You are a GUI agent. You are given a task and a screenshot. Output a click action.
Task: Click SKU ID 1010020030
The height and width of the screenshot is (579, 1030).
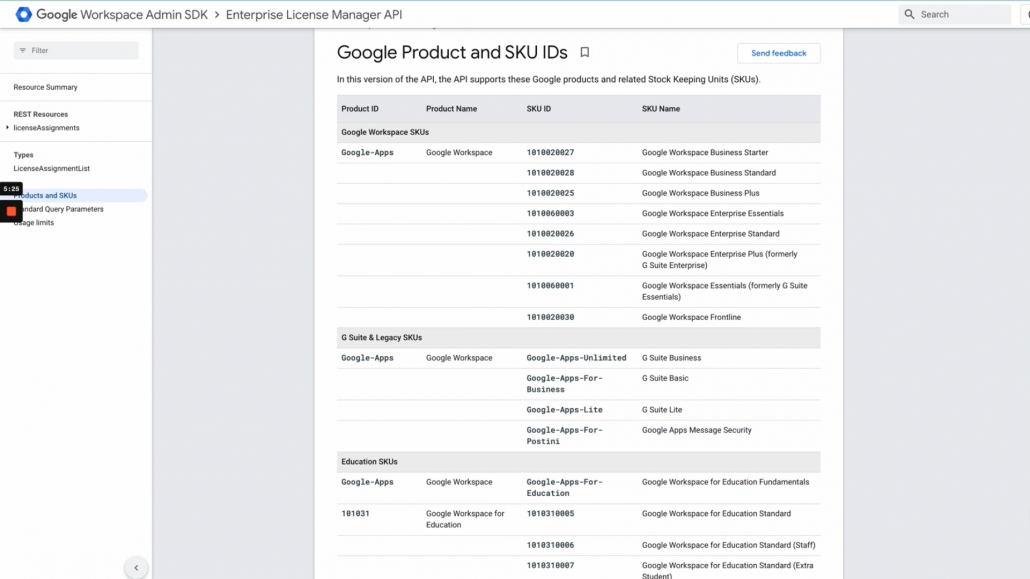[550, 317]
